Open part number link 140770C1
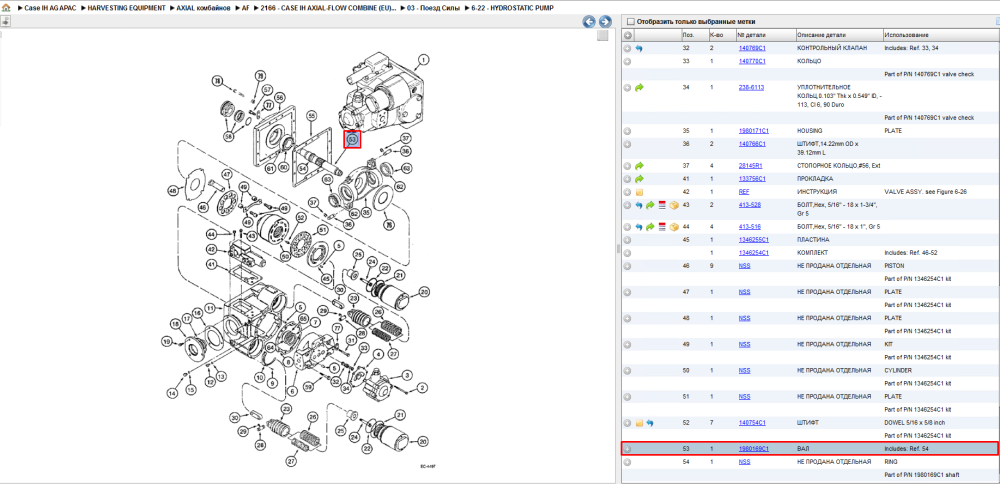1000x484 pixels. pos(752,61)
